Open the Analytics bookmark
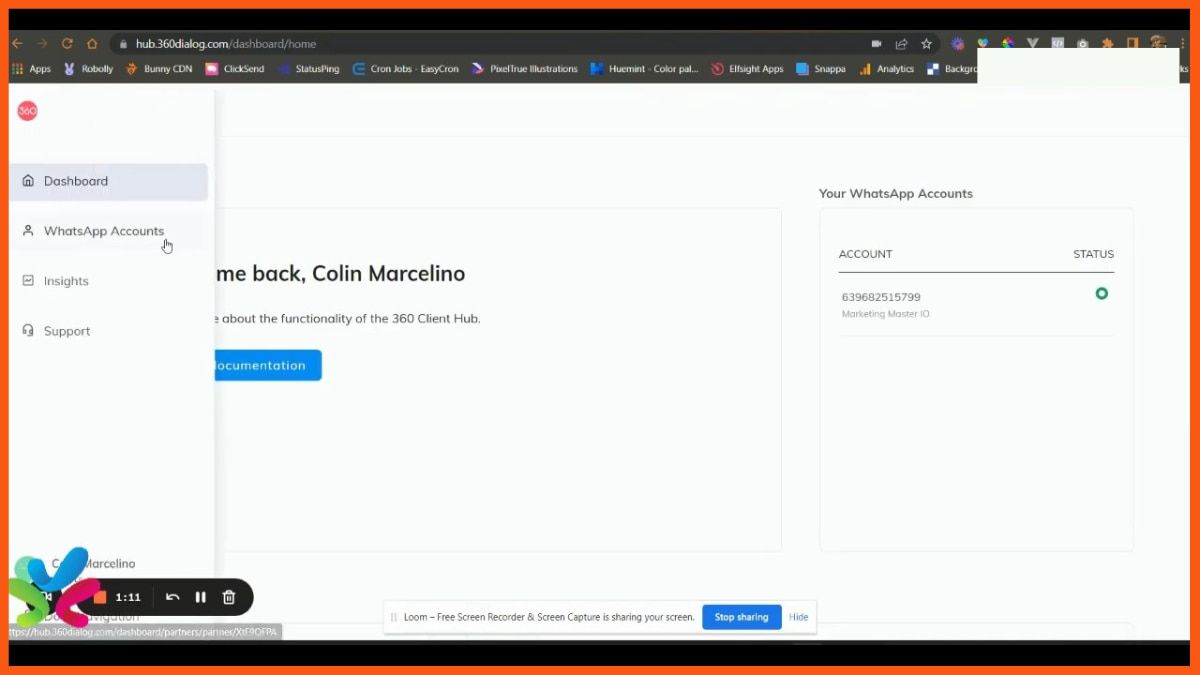Screen dimensions: 1200x675 886,68
